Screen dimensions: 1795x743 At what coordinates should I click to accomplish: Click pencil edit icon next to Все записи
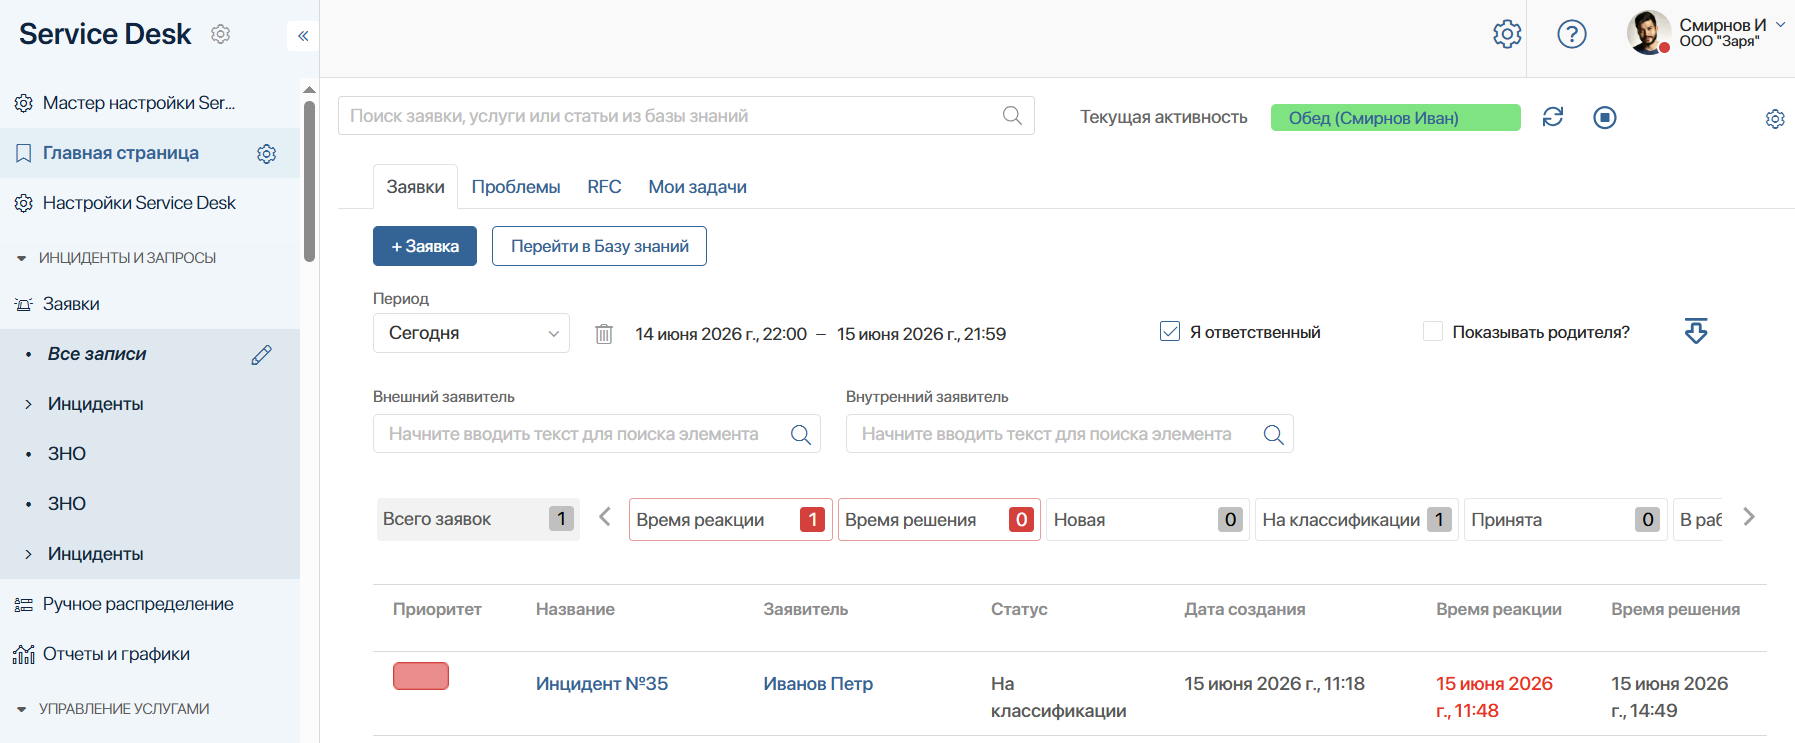(262, 355)
